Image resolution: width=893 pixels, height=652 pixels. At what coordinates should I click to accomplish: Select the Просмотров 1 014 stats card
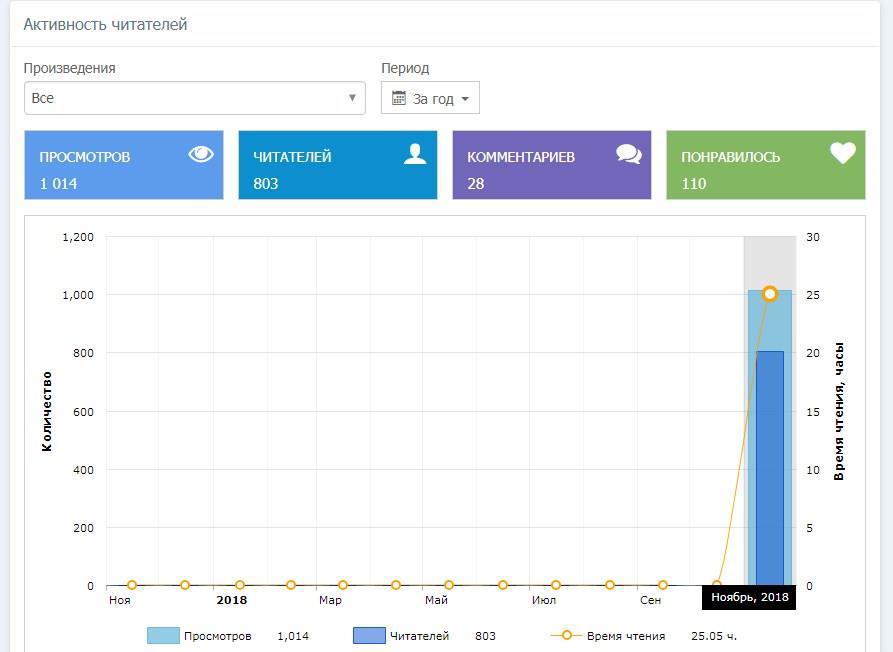pos(124,165)
